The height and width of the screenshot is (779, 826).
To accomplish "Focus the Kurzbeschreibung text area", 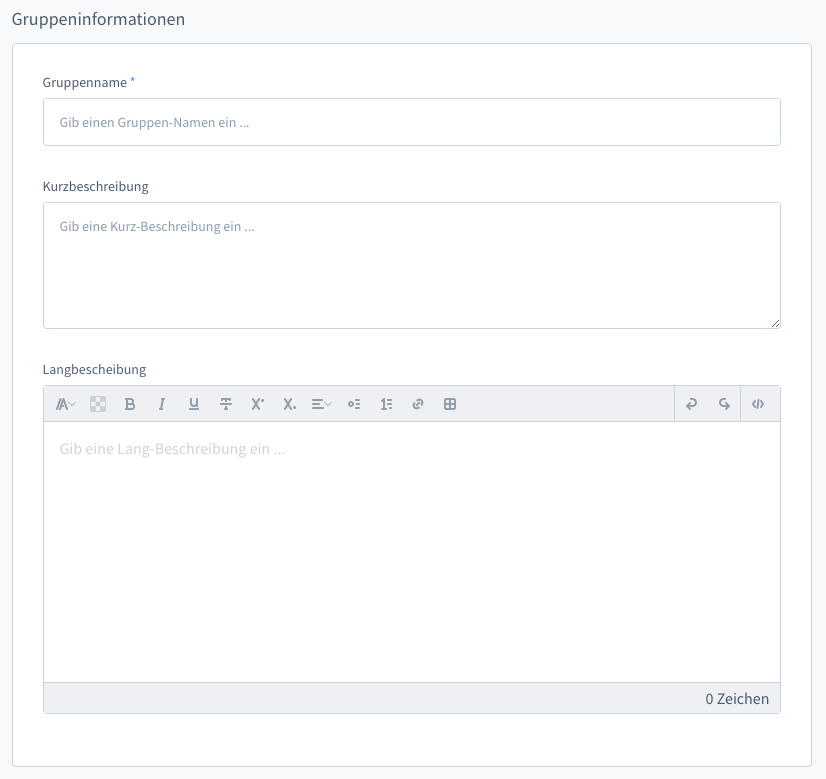I will click(411, 265).
